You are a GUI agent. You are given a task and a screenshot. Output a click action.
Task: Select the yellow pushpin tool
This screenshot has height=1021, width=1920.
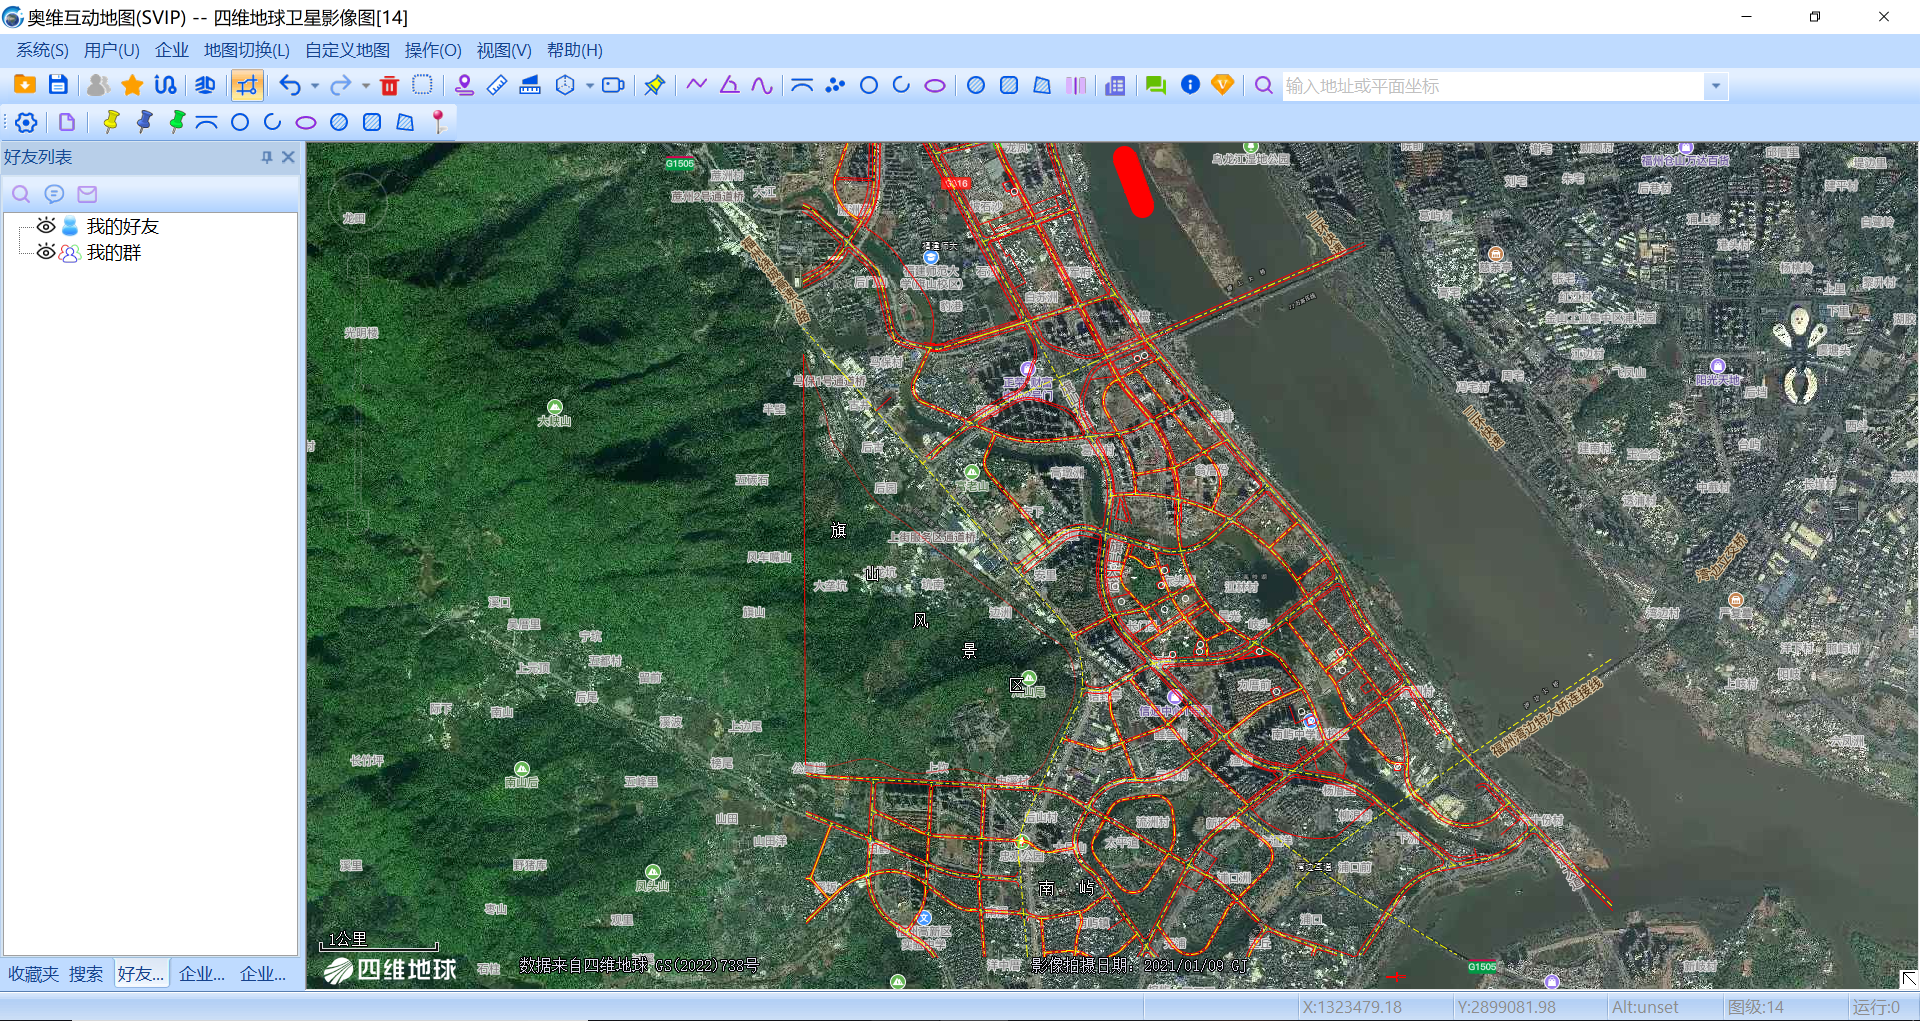tap(110, 121)
